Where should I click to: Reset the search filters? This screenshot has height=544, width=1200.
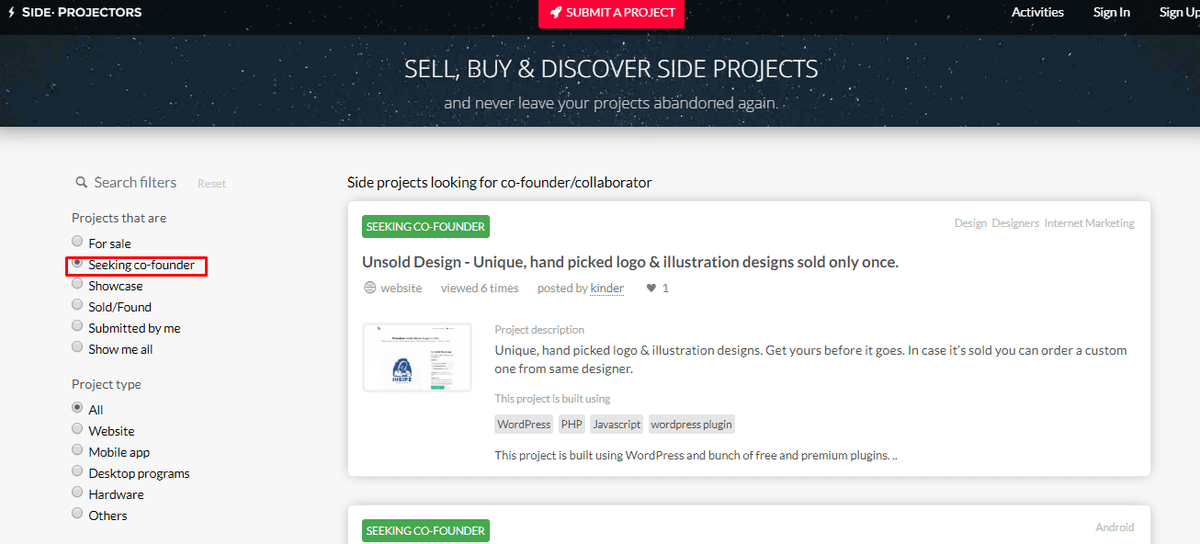211,184
